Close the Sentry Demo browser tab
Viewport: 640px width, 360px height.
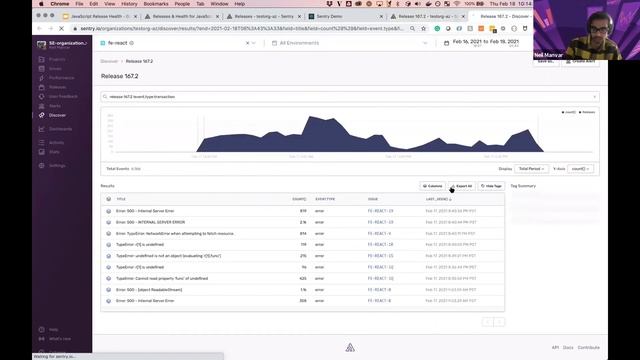[x=381, y=16]
